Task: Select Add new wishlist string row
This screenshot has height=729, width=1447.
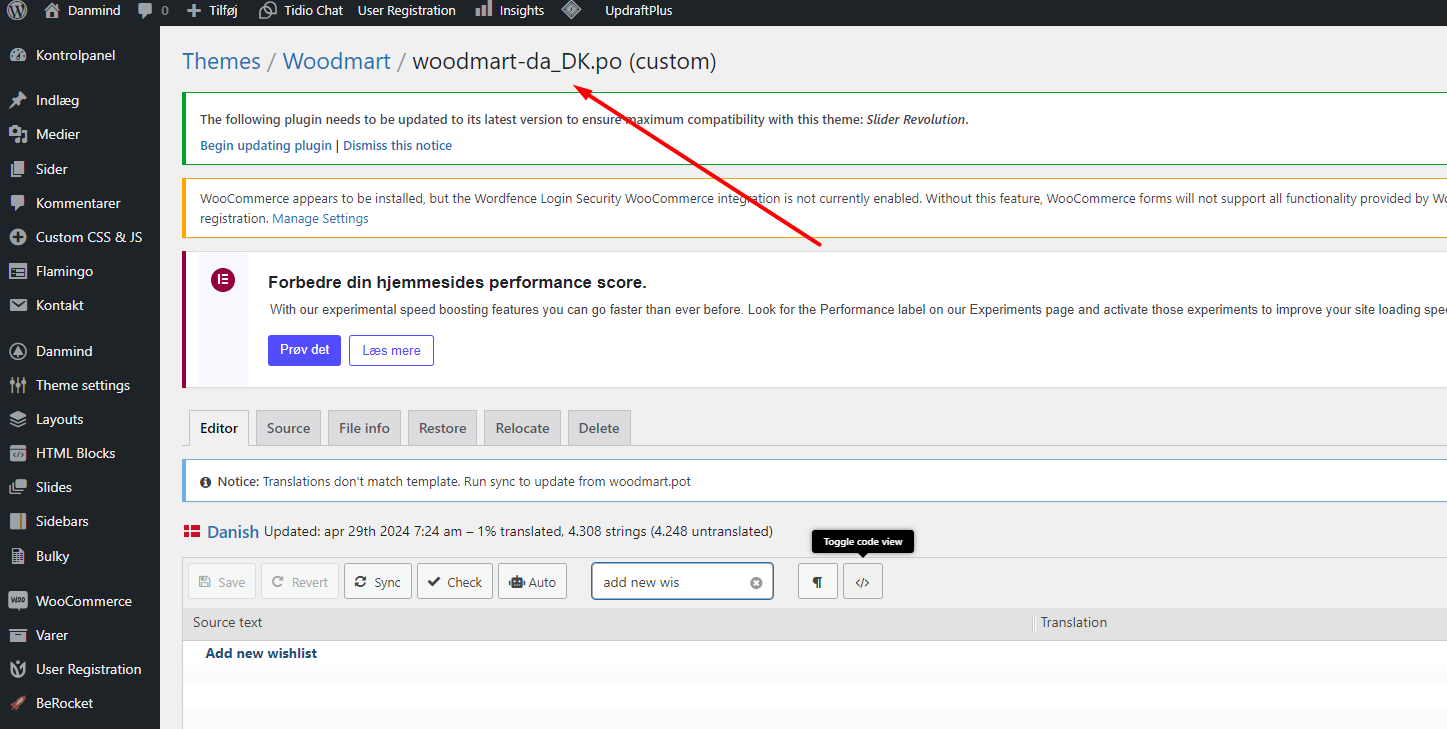Action: (815, 653)
